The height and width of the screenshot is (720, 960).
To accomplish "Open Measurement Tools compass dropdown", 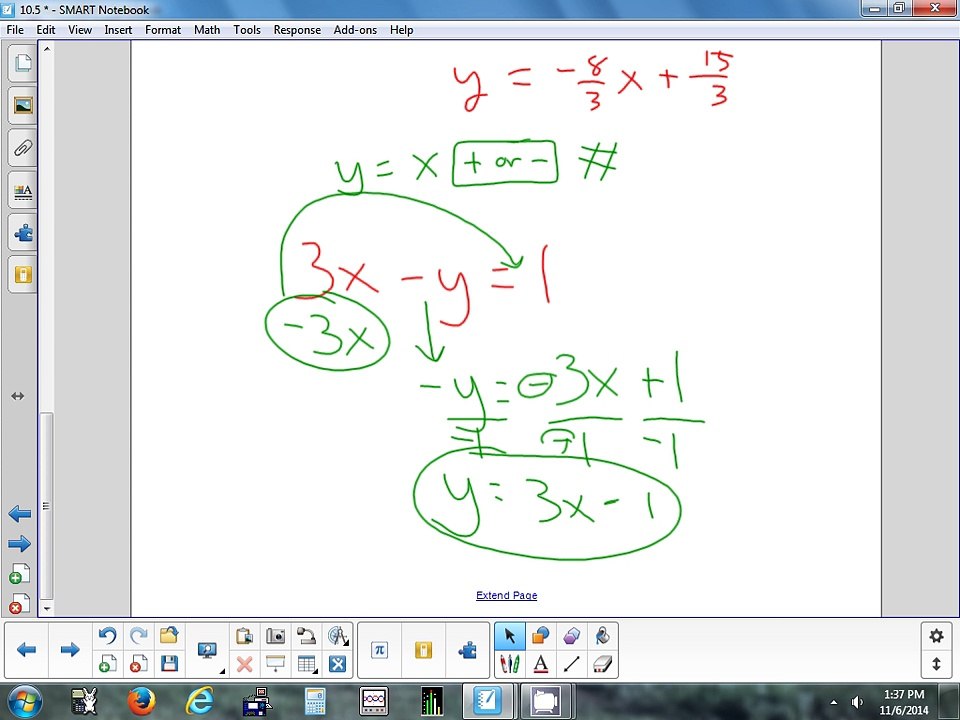I will point(337,636).
